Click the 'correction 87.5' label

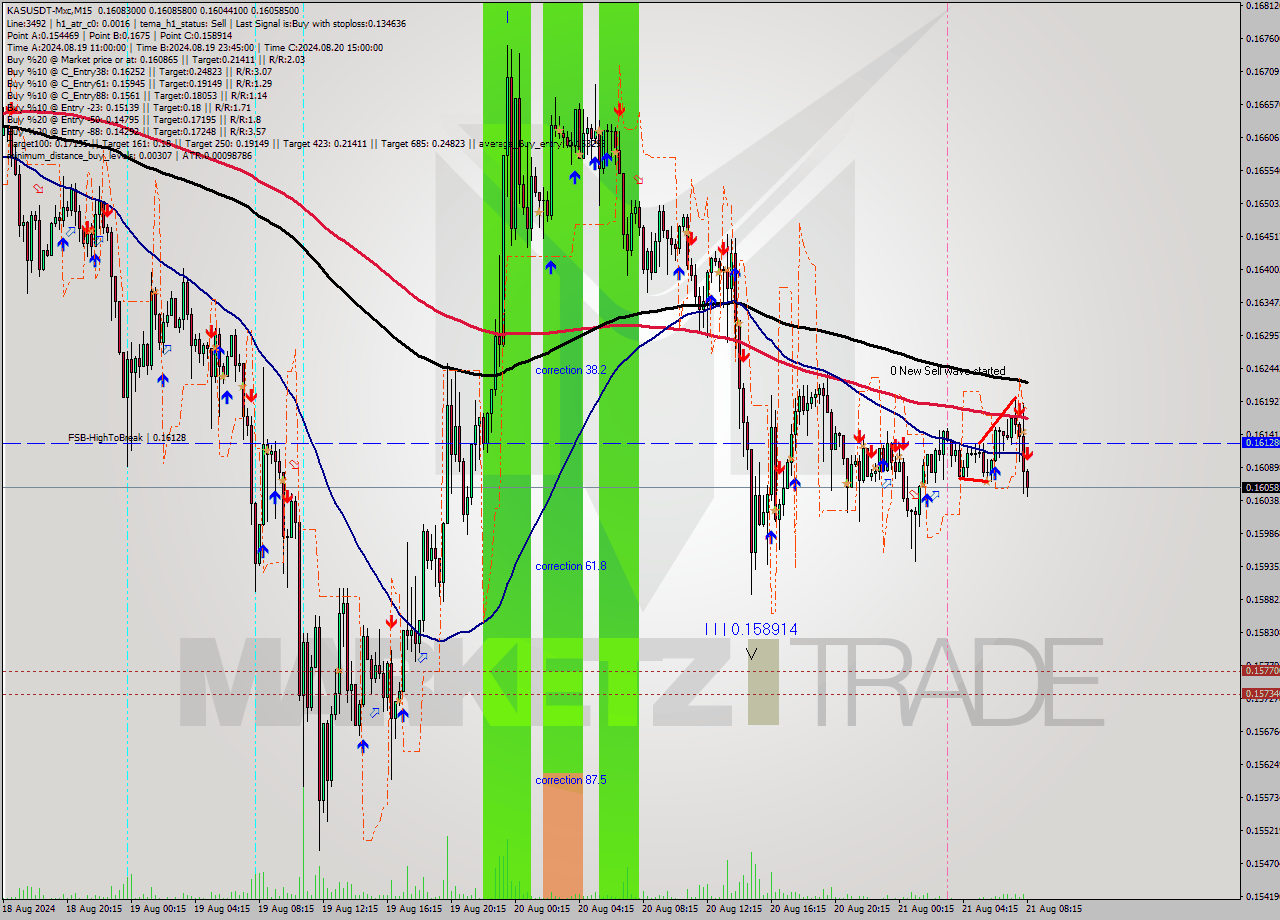pos(571,780)
